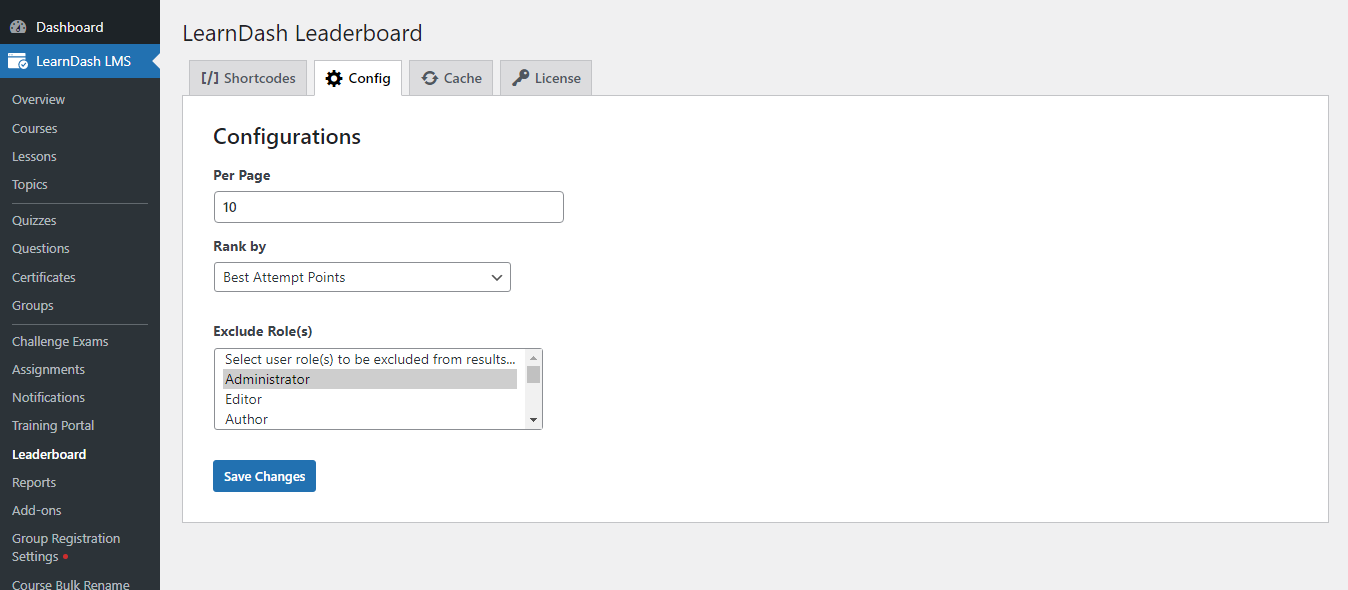Click the Dashboard gauge icon
The width and height of the screenshot is (1348, 590).
click(18, 27)
